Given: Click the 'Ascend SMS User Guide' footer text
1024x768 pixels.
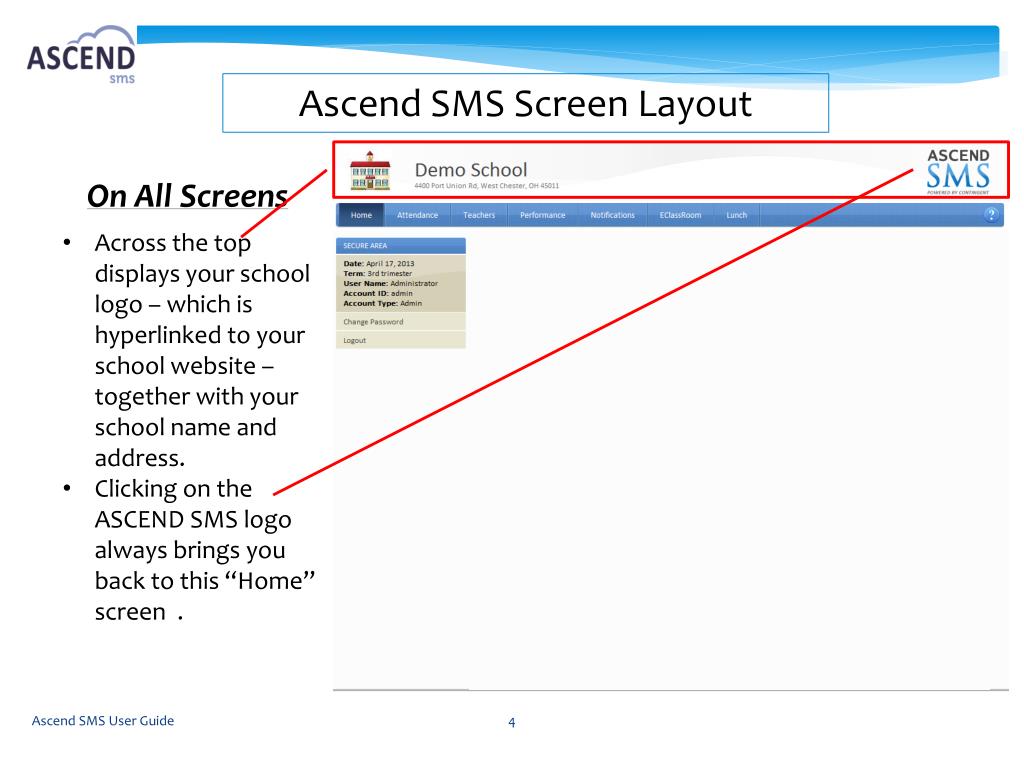Looking at the screenshot, I should (x=103, y=720).
